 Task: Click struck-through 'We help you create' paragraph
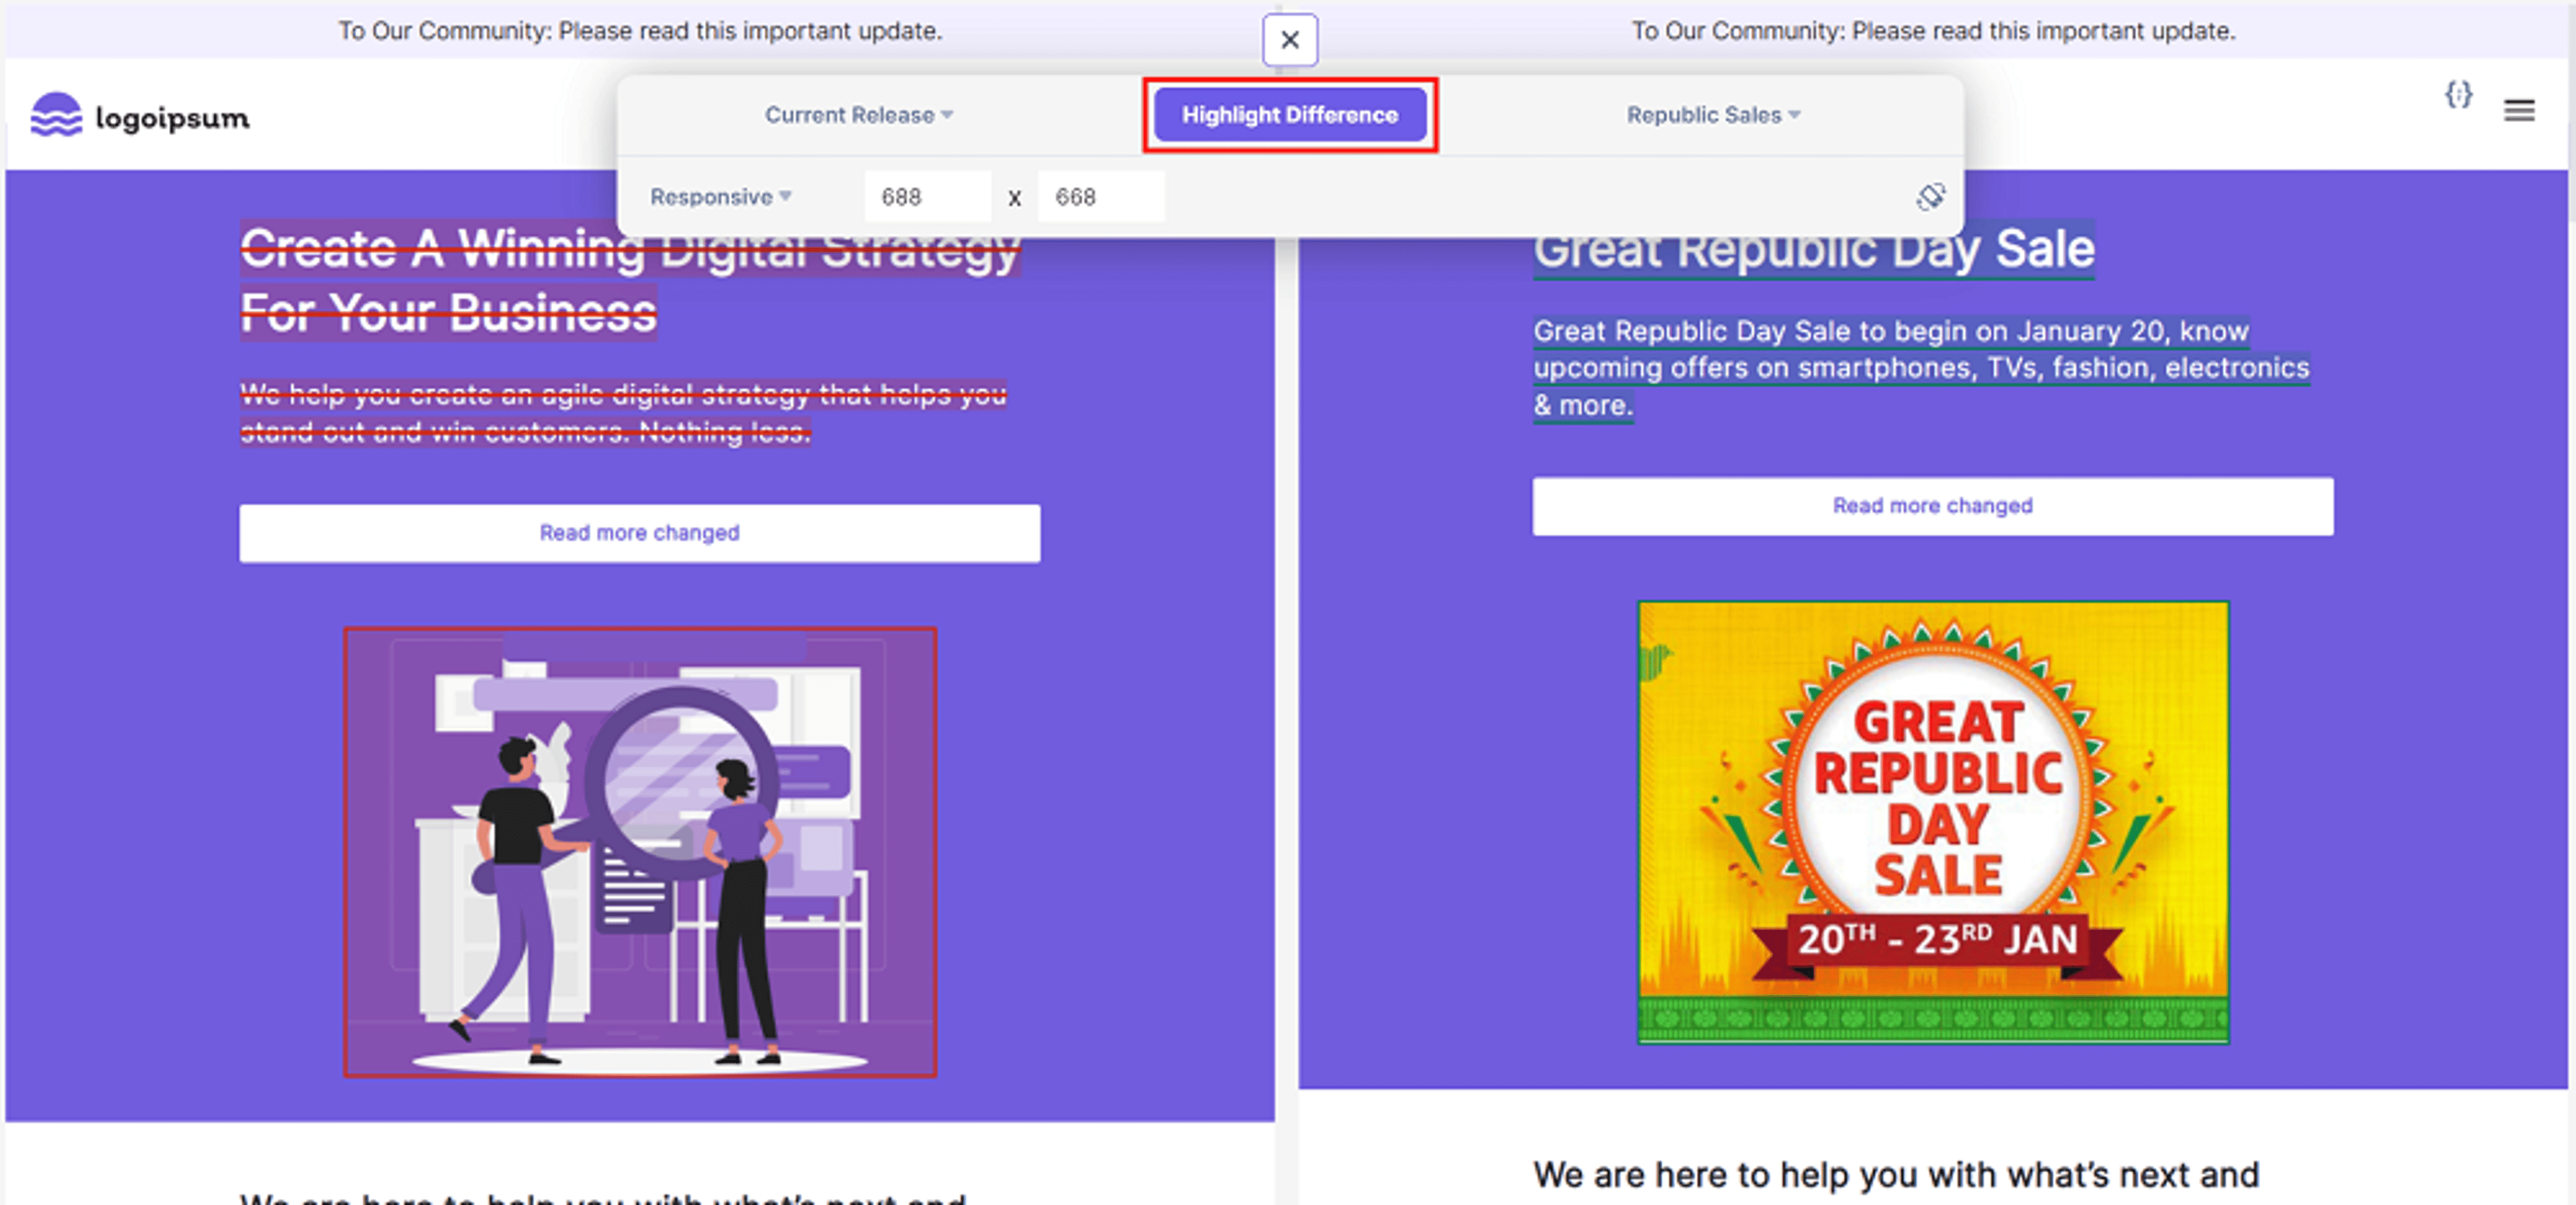623,413
